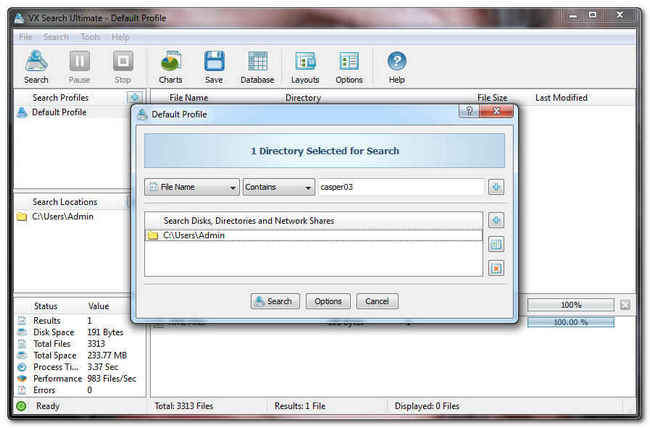Screen dimensions: 650x428
Task: Click the small icon next to 100% bar
Action: point(625,305)
